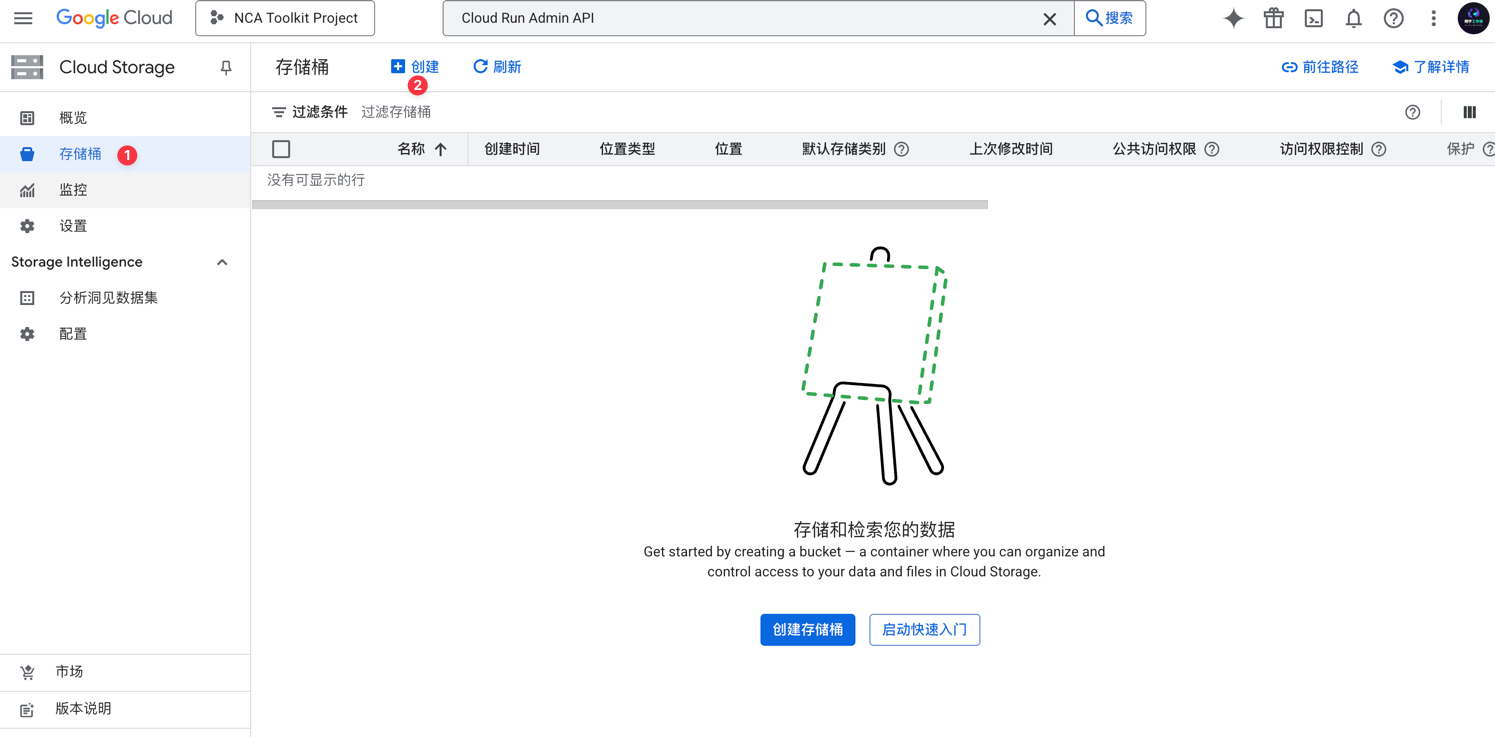The image size is (1495, 737).
Task: Open the notifications bell
Action: pos(1353,17)
